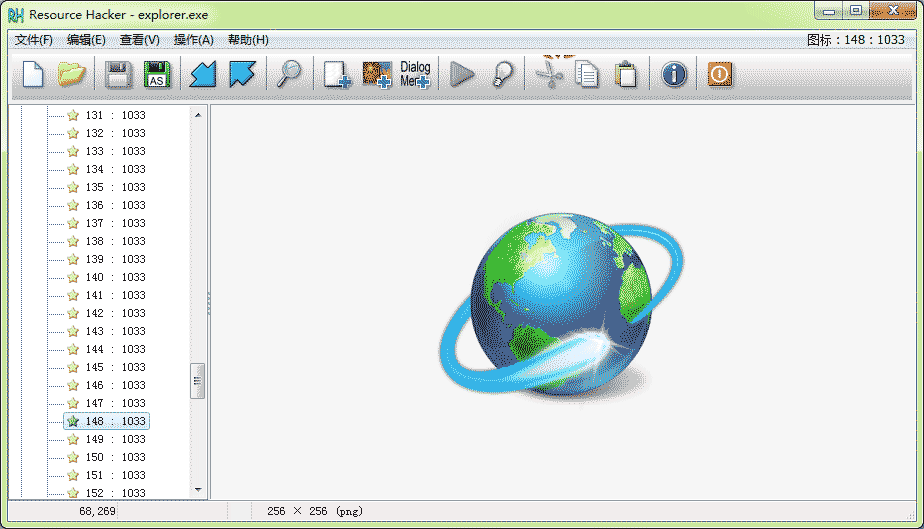
Task: Open the 文件(F) menu
Action: (x=34, y=40)
